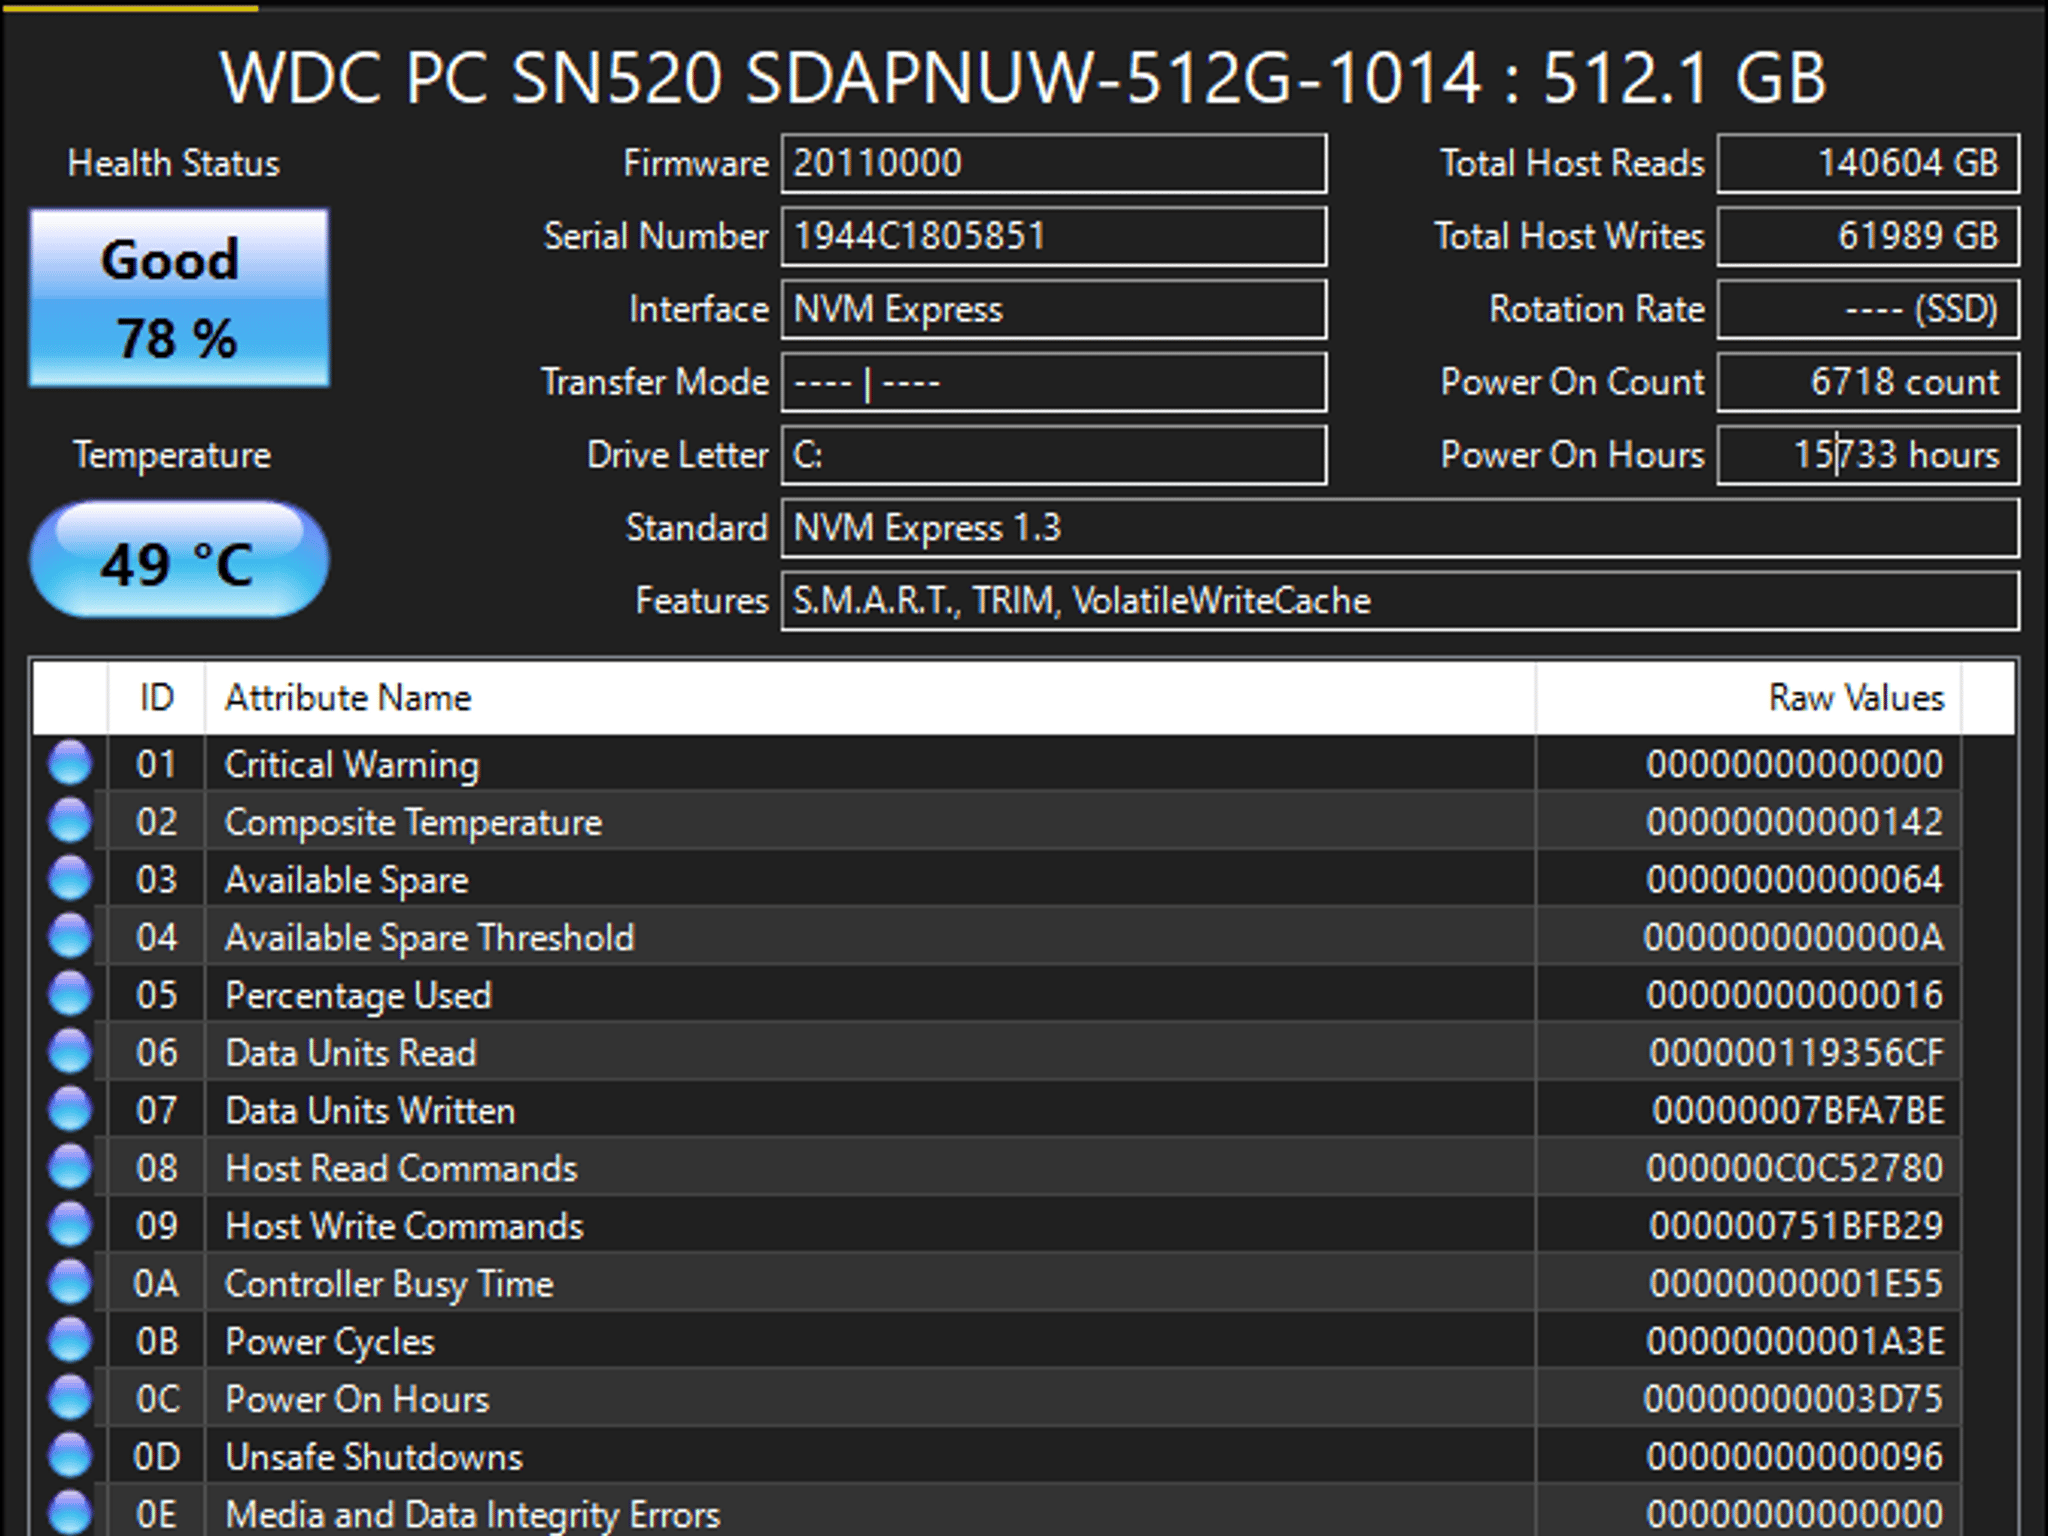The image size is (2048, 1536).
Task: Click raw value 000000751BFB29
Action: 1797,1226
